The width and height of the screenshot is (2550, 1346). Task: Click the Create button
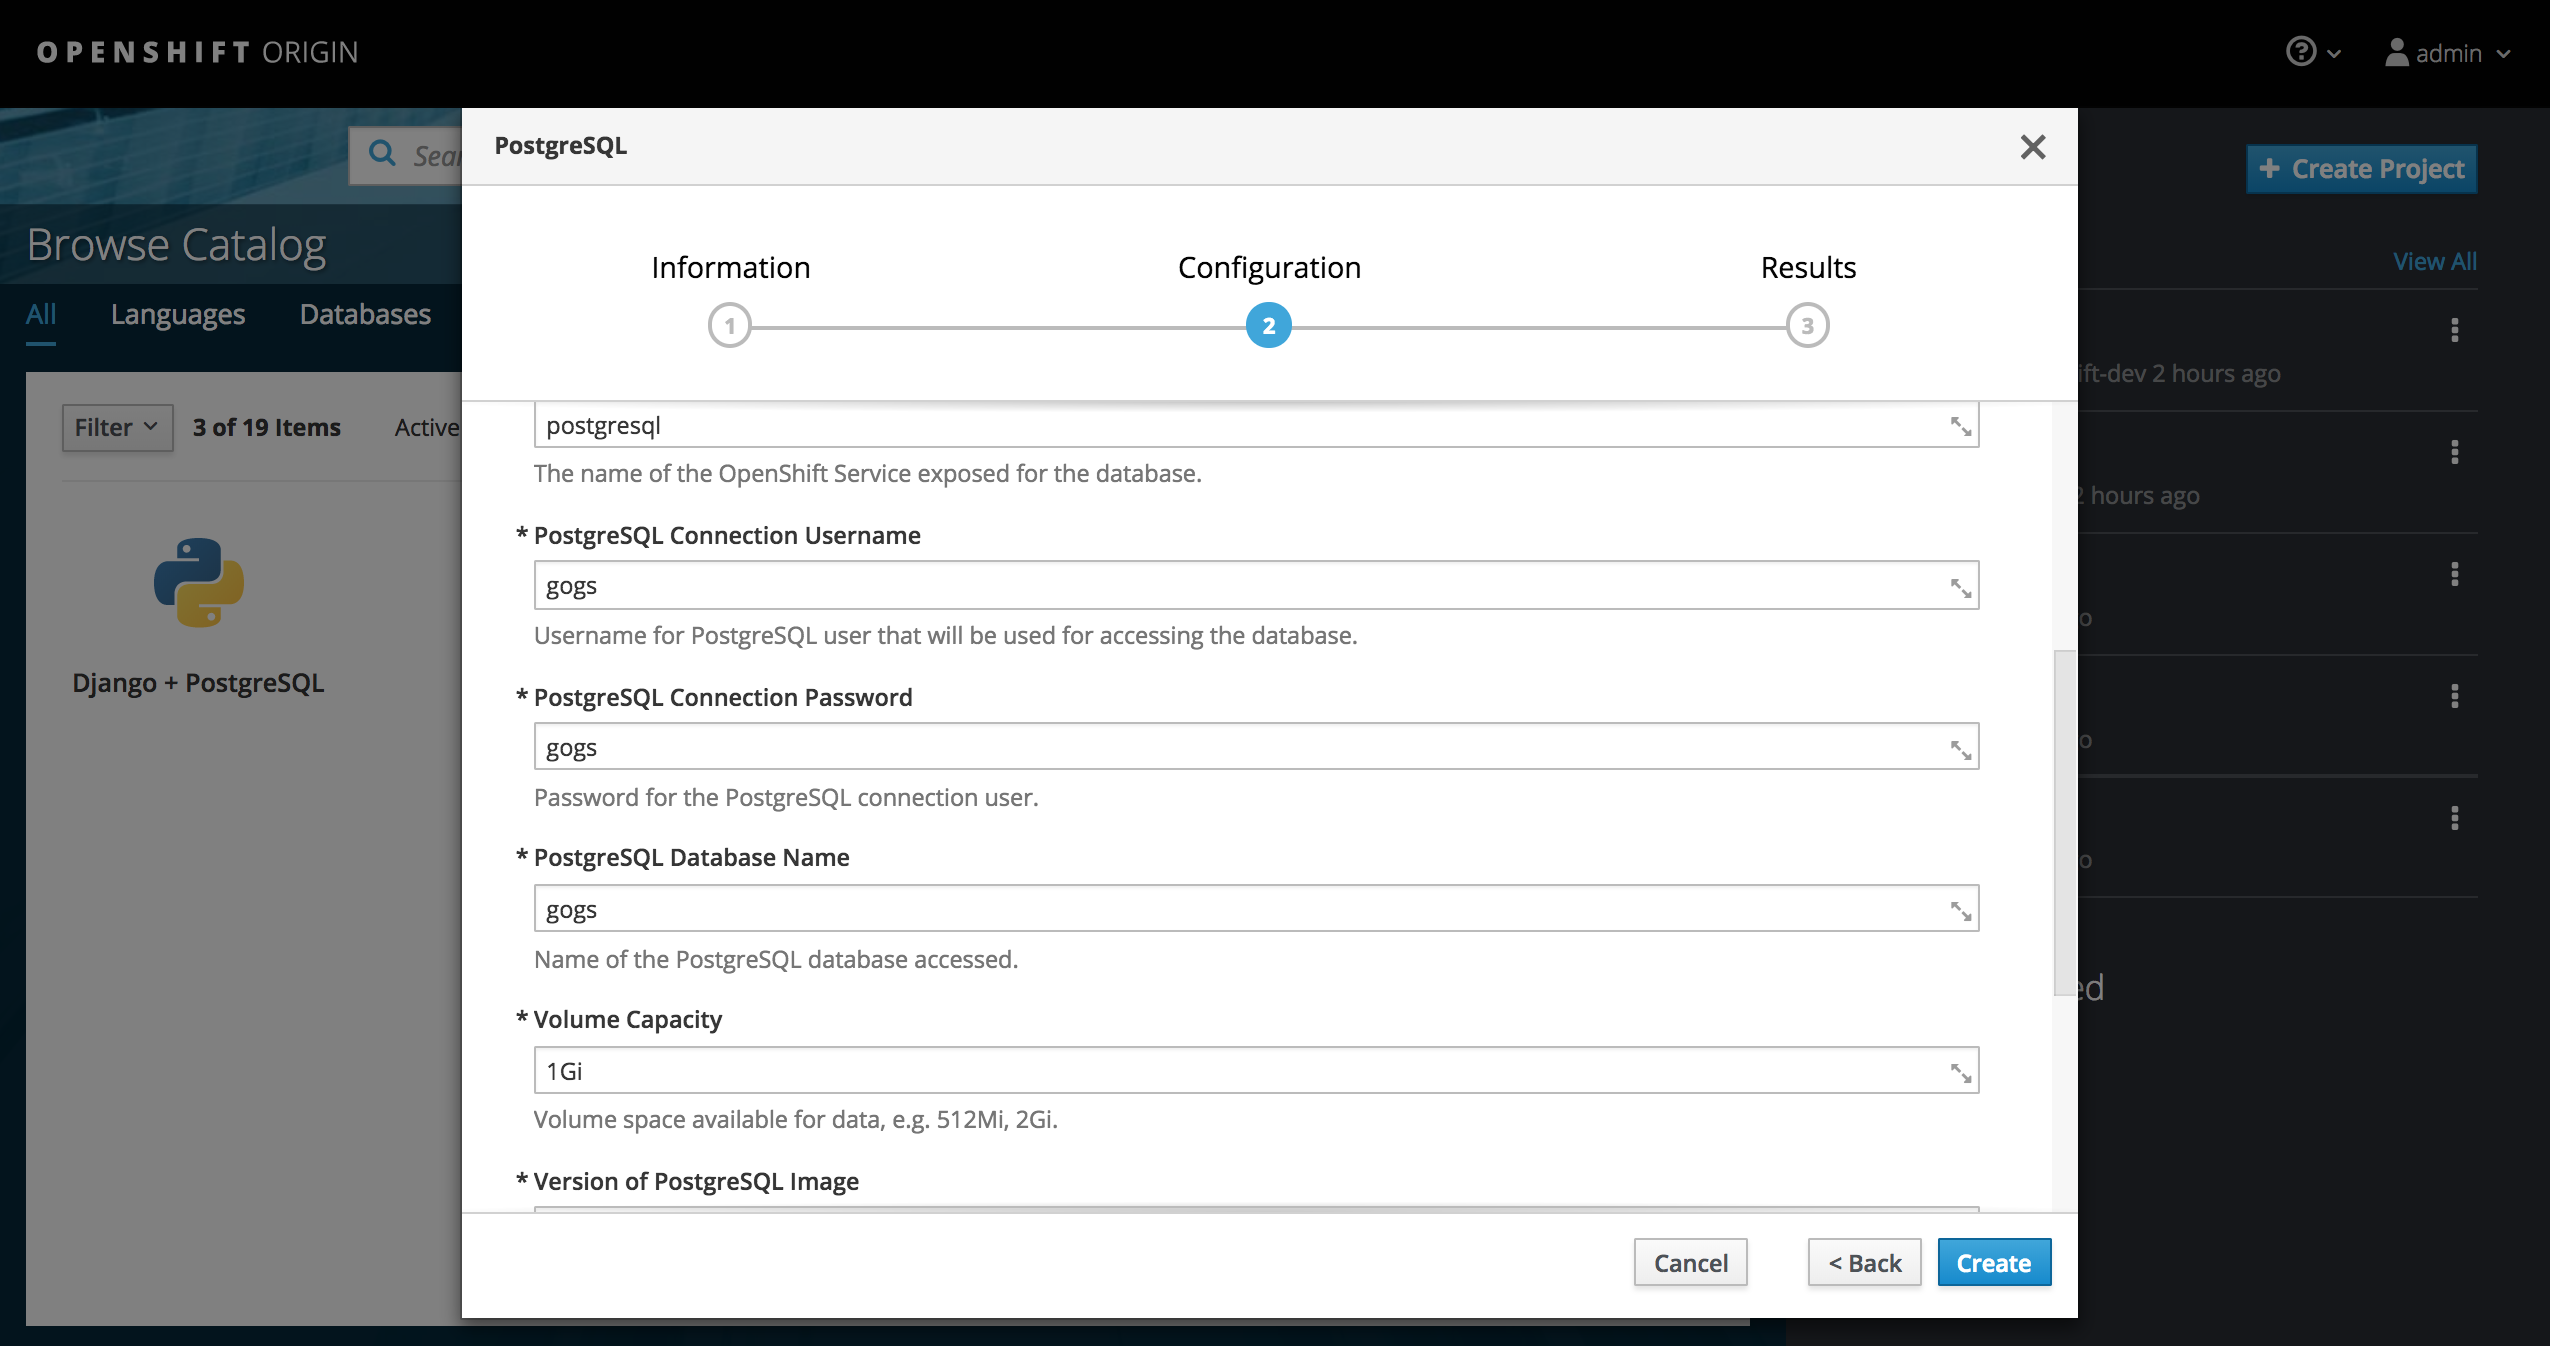[1994, 1263]
